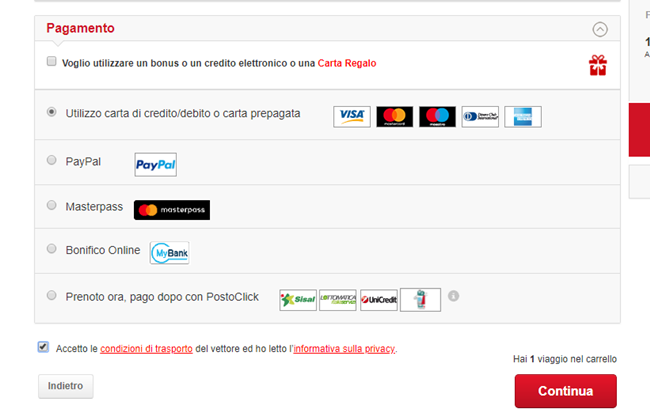Select the PayPal payment radio button
Image resolution: width=650 pixels, height=416 pixels.
(51, 160)
